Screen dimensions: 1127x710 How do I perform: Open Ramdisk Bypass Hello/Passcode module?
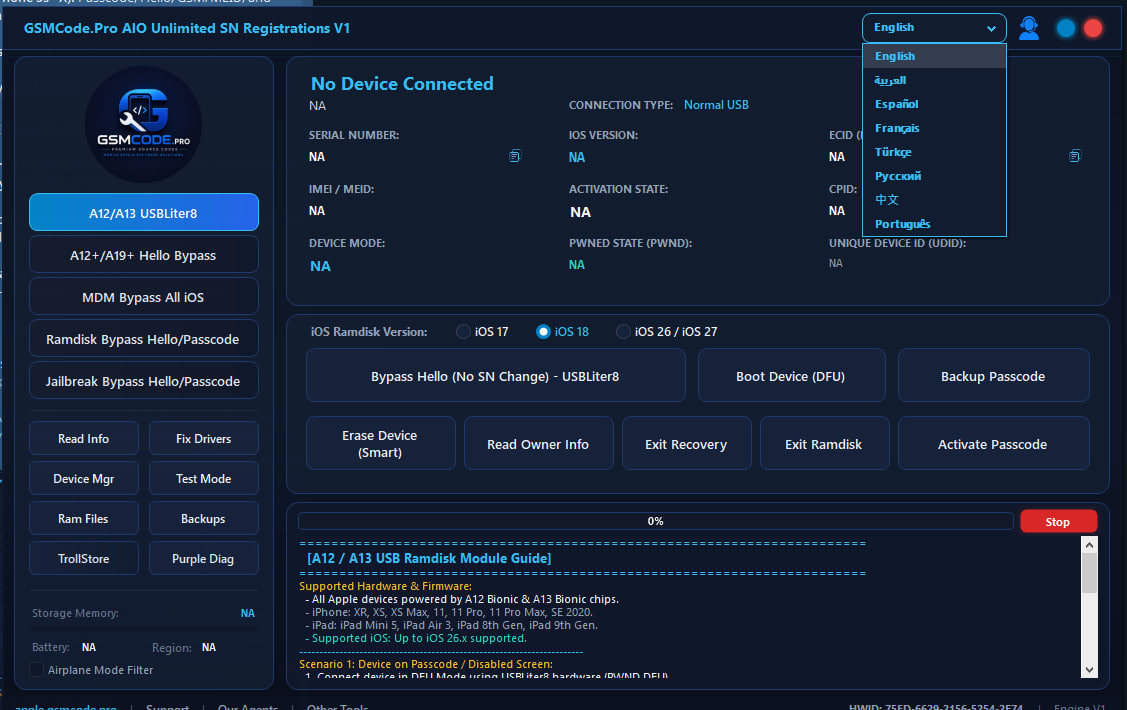coord(144,339)
